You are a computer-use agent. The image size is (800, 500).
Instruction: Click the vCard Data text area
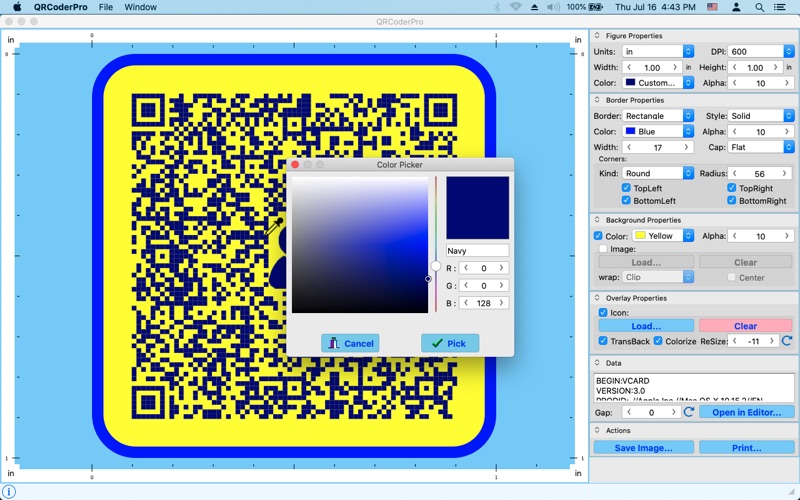click(694, 388)
